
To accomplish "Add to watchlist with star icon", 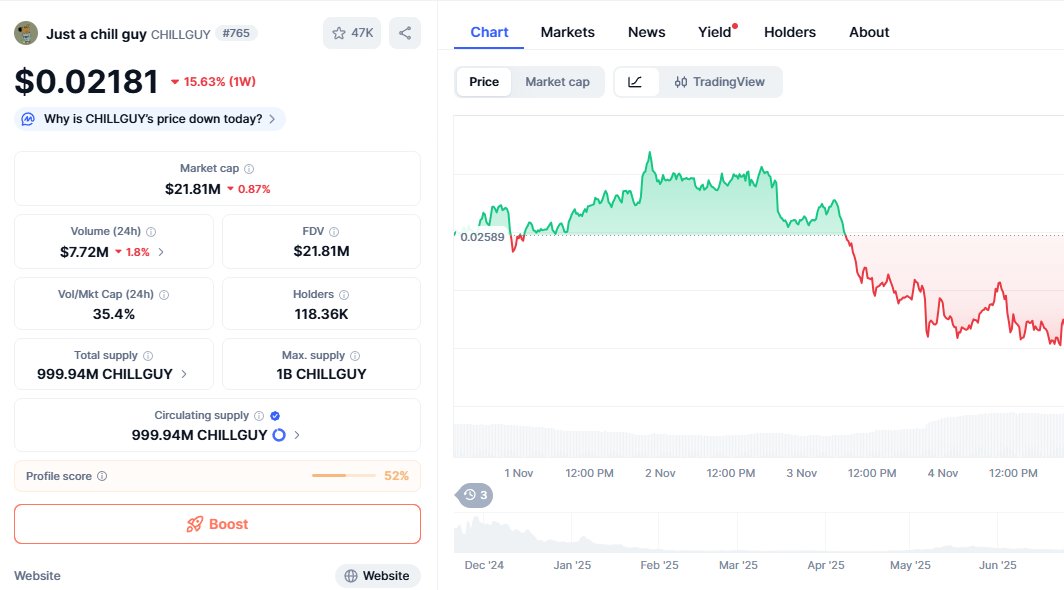I will pyautogui.click(x=351, y=33).
